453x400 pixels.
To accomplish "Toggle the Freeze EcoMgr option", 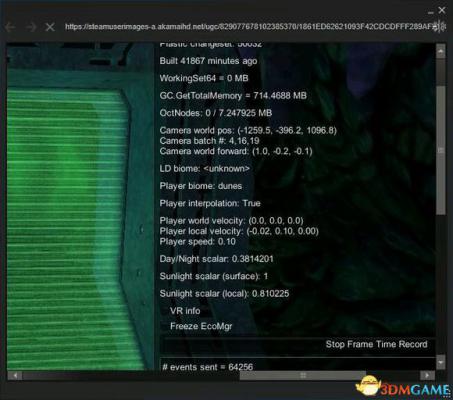I will [201, 326].
